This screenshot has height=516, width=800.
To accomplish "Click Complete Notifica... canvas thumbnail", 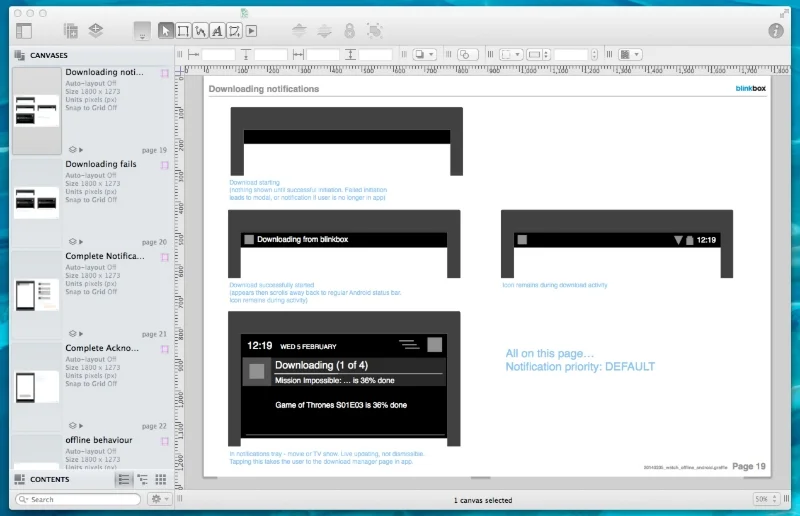I will point(37,294).
